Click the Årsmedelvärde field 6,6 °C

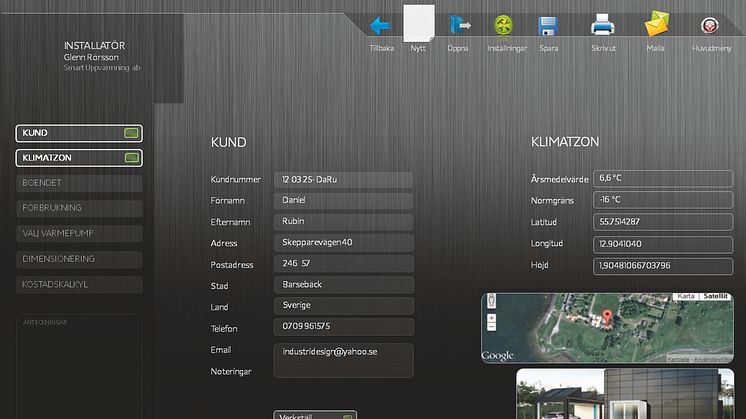[x=663, y=178]
